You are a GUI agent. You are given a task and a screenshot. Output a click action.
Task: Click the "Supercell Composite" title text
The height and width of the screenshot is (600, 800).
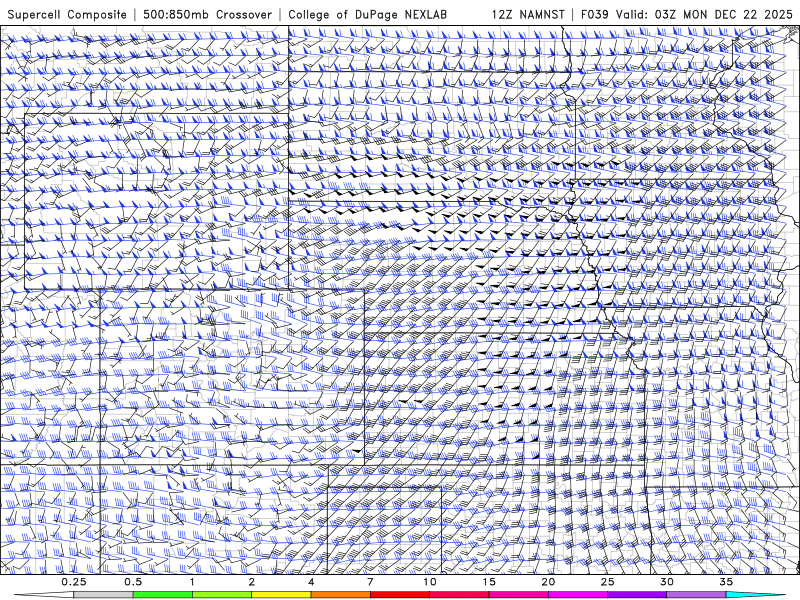coord(67,14)
